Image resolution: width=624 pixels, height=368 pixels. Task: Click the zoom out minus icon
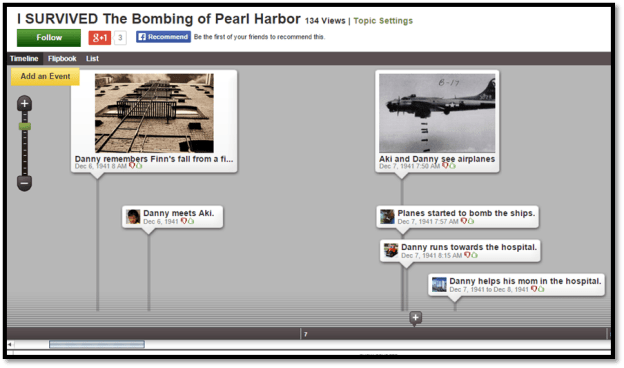tap(24, 183)
